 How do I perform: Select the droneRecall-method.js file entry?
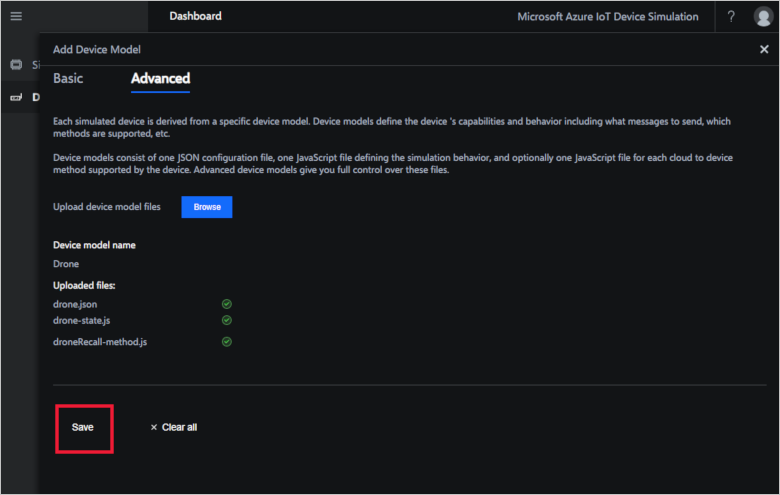pos(100,342)
